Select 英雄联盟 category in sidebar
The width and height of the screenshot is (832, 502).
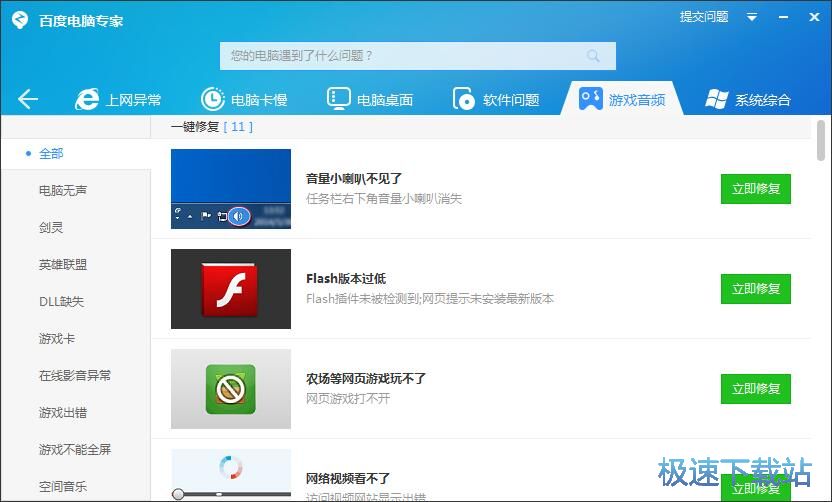coord(63,265)
